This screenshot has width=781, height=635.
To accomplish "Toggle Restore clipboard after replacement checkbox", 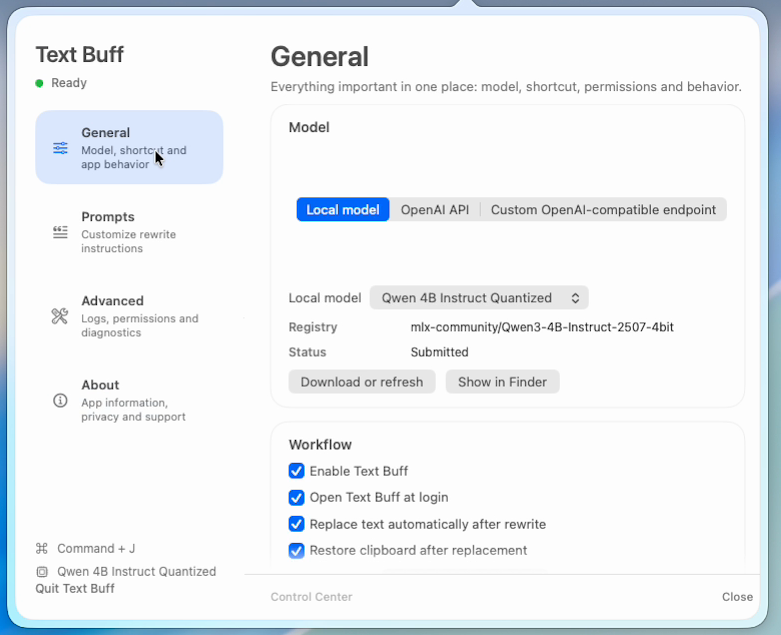I will 296,550.
